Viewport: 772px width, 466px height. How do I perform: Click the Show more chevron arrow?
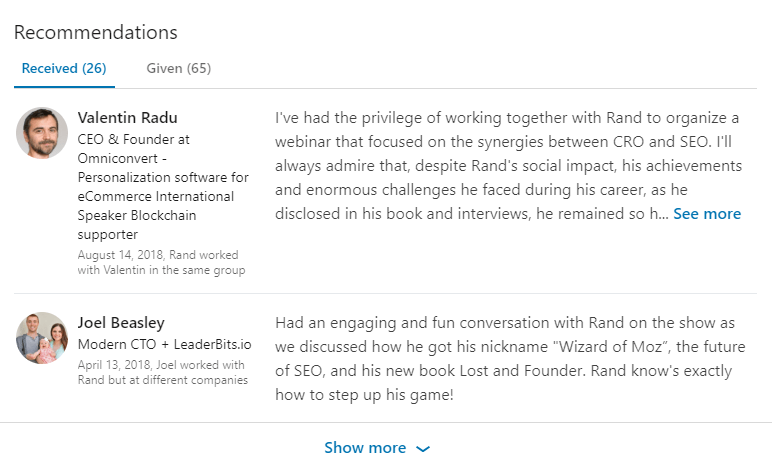423,449
